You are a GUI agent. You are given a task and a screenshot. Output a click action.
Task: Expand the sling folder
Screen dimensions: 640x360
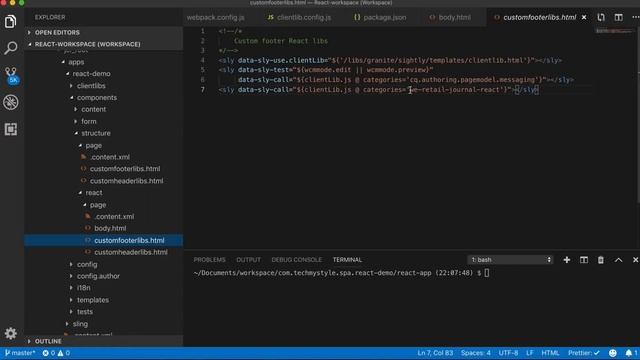tap(80, 324)
